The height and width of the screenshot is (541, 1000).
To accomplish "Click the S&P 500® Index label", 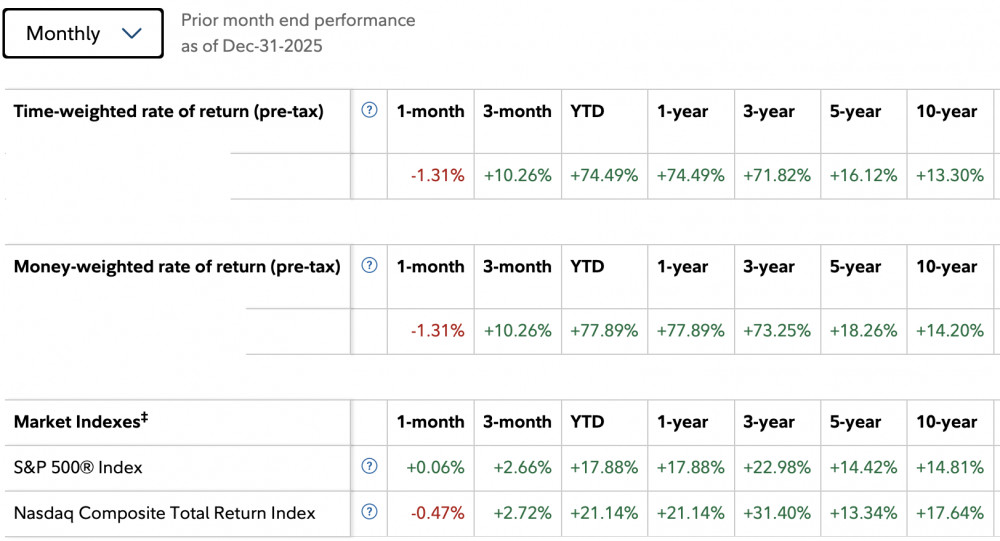I will [x=78, y=467].
